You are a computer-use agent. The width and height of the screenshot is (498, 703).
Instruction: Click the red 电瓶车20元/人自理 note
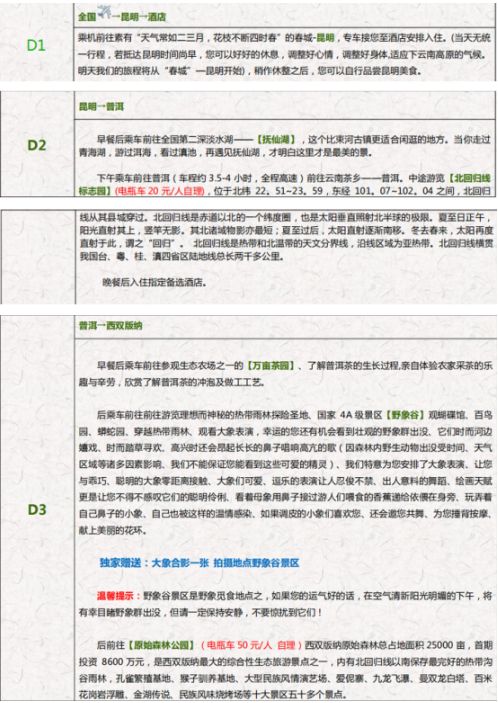pyautogui.click(x=160, y=191)
